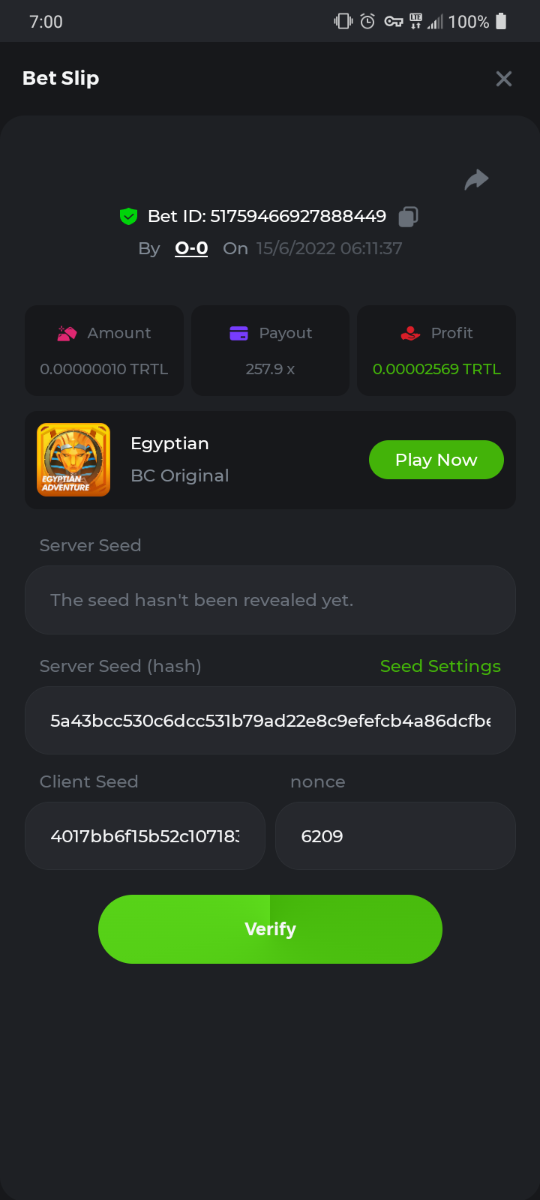Image resolution: width=540 pixels, height=1200 pixels.
Task: Open the O-0 user profile
Action: (x=191, y=248)
